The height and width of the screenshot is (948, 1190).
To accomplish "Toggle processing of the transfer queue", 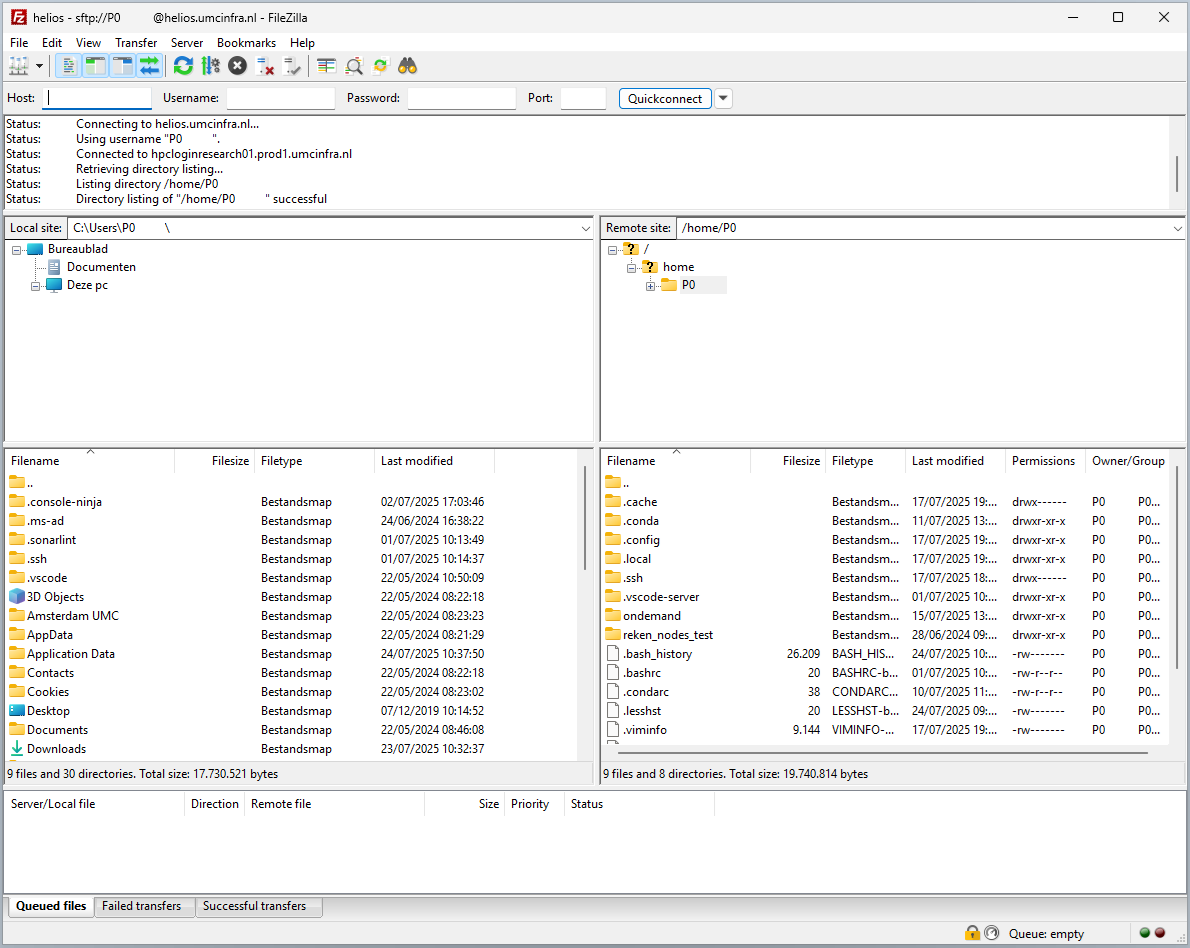I will click(x=210, y=66).
